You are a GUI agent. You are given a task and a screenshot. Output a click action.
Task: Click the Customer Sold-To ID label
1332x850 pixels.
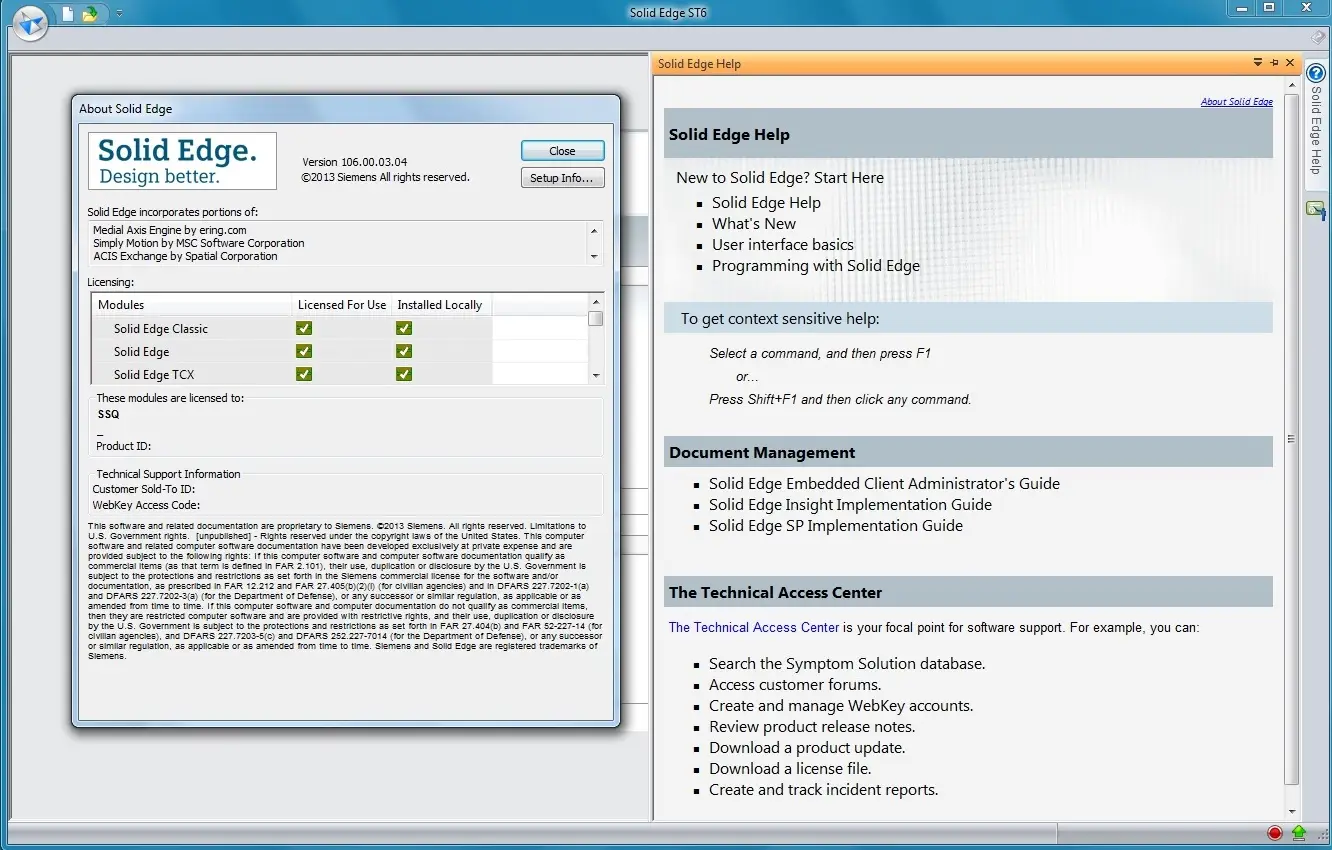pos(144,489)
